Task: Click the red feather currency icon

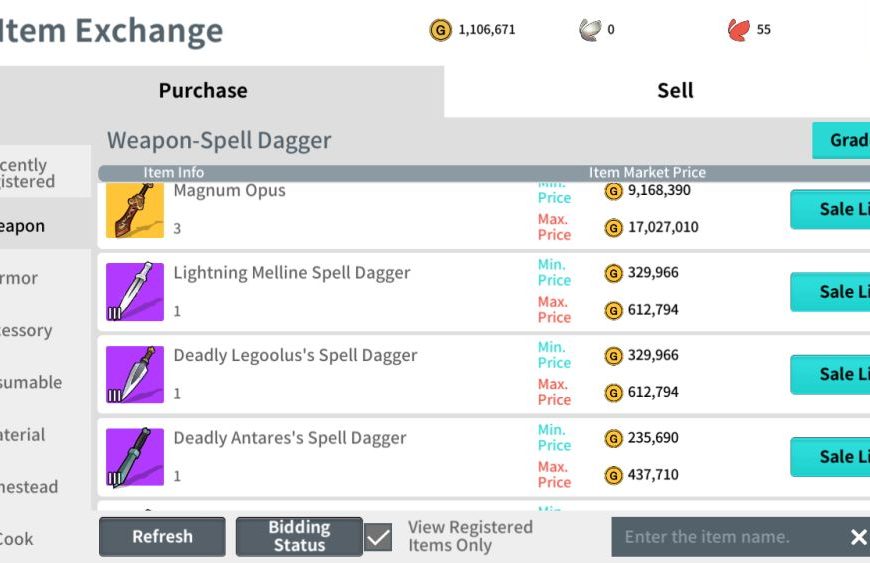Action: pos(738,30)
